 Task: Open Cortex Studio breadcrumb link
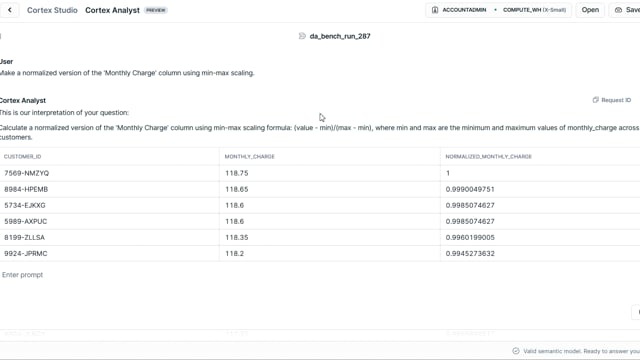[x=52, y=10]
